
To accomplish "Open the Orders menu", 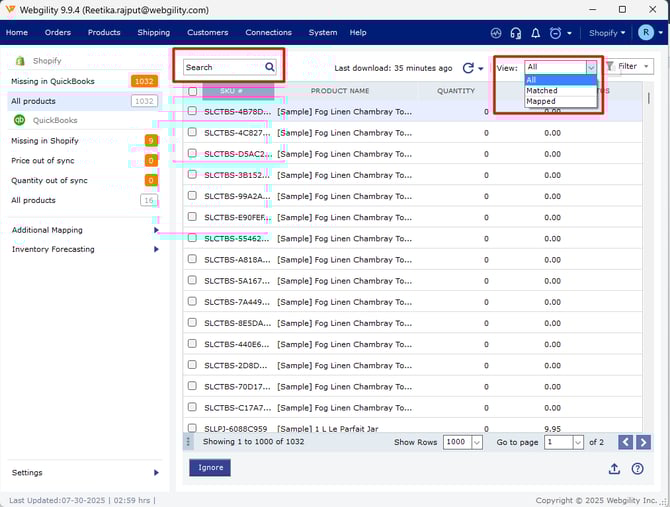I will coord(58,33).
